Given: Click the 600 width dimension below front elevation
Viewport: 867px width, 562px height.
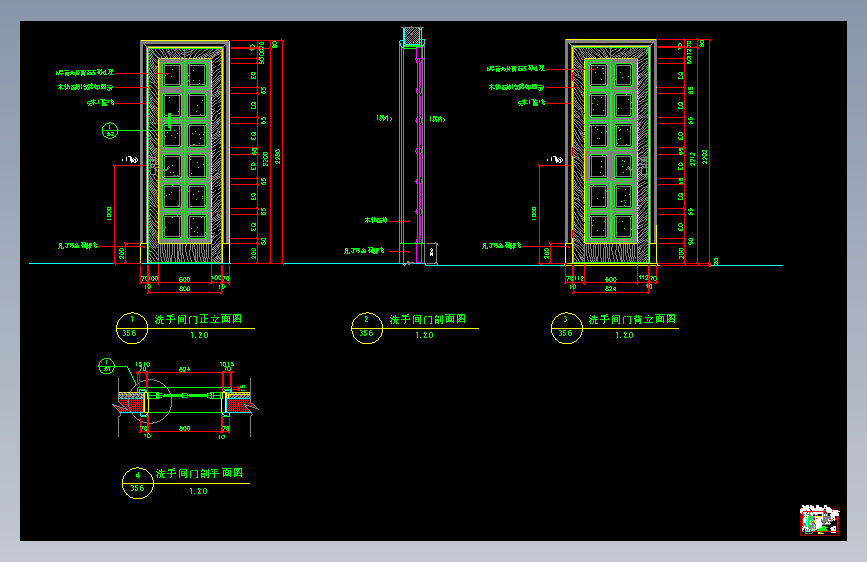Looking at the screenshot, I should [184, 279].
